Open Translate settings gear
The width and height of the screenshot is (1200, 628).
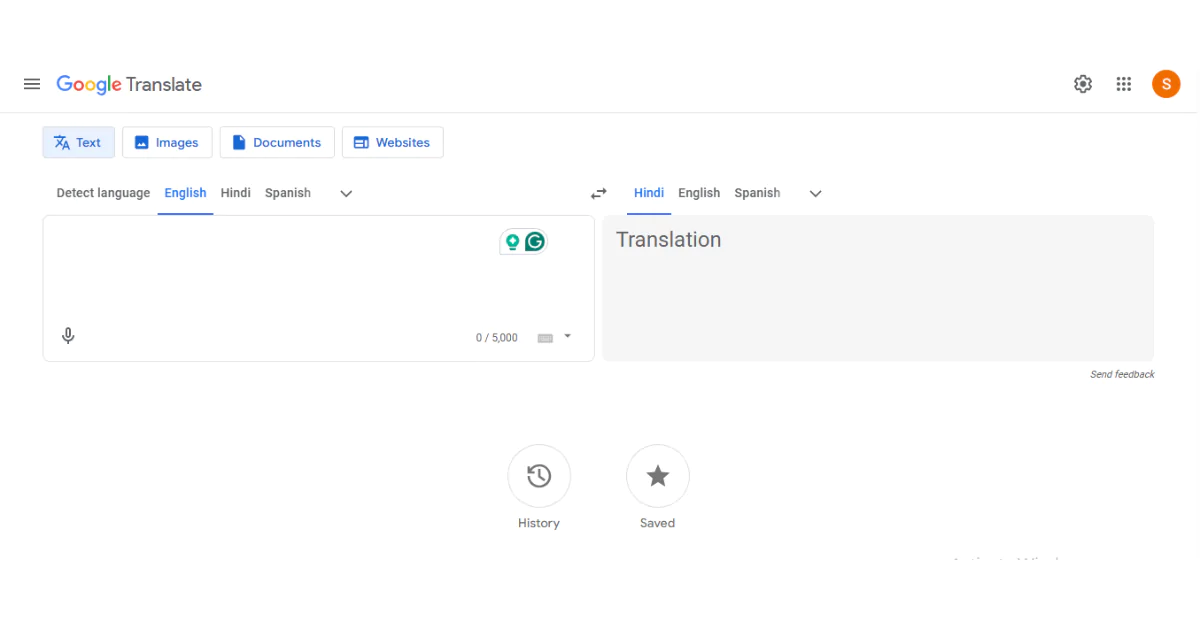tap(1082, 84)
